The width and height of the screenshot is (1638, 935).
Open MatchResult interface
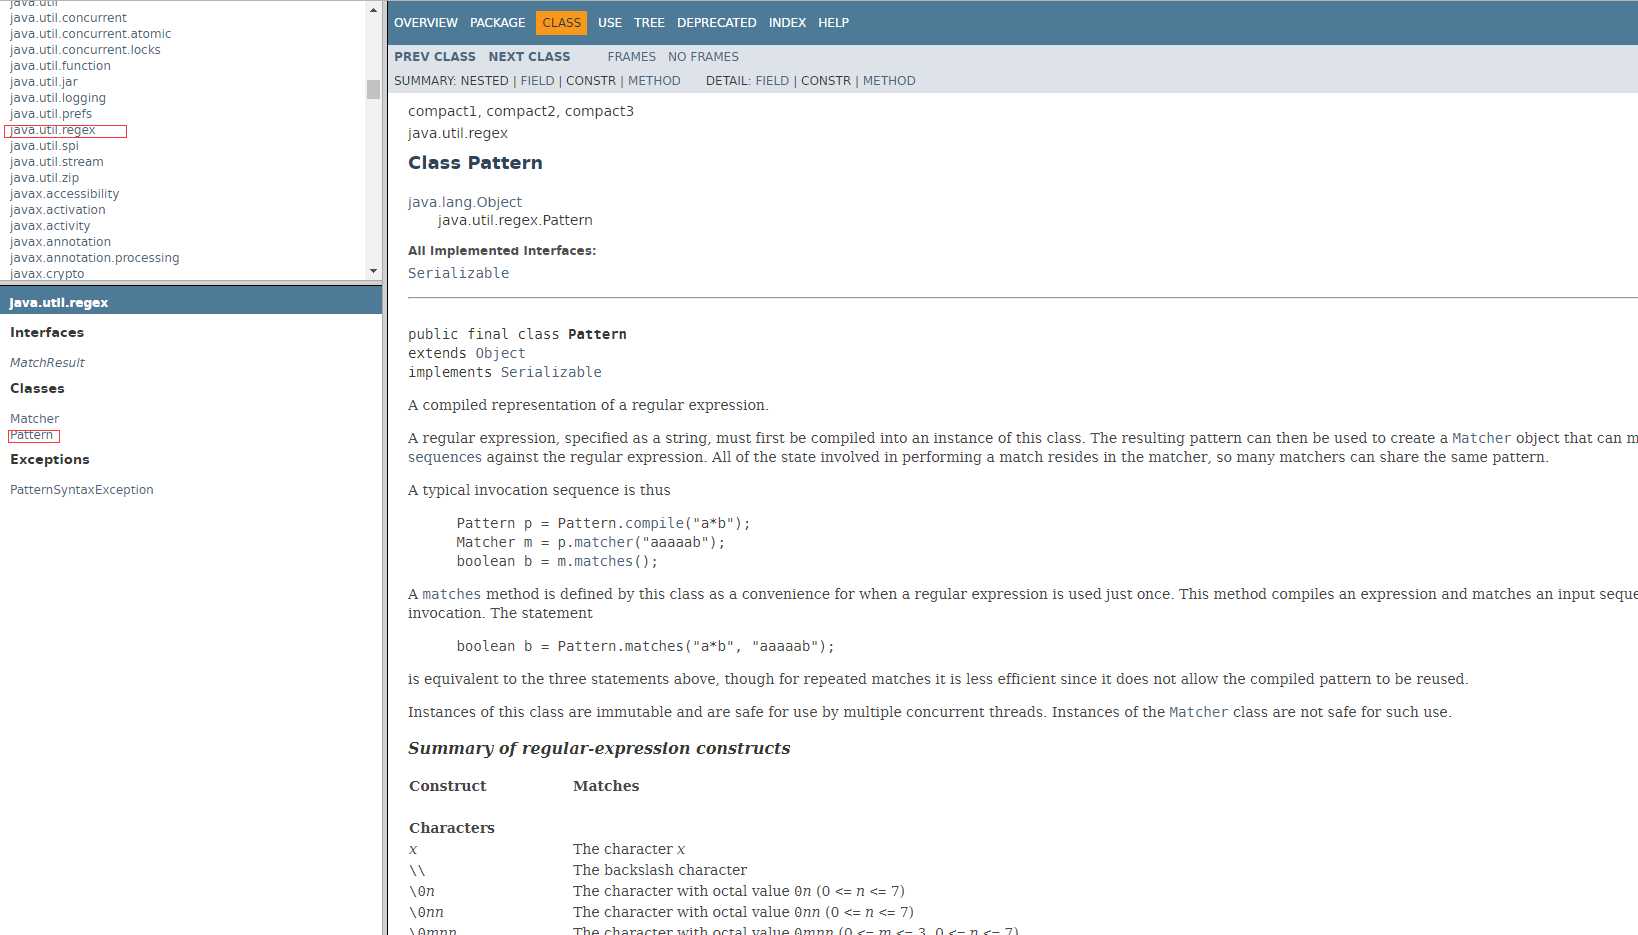[47, 363]
